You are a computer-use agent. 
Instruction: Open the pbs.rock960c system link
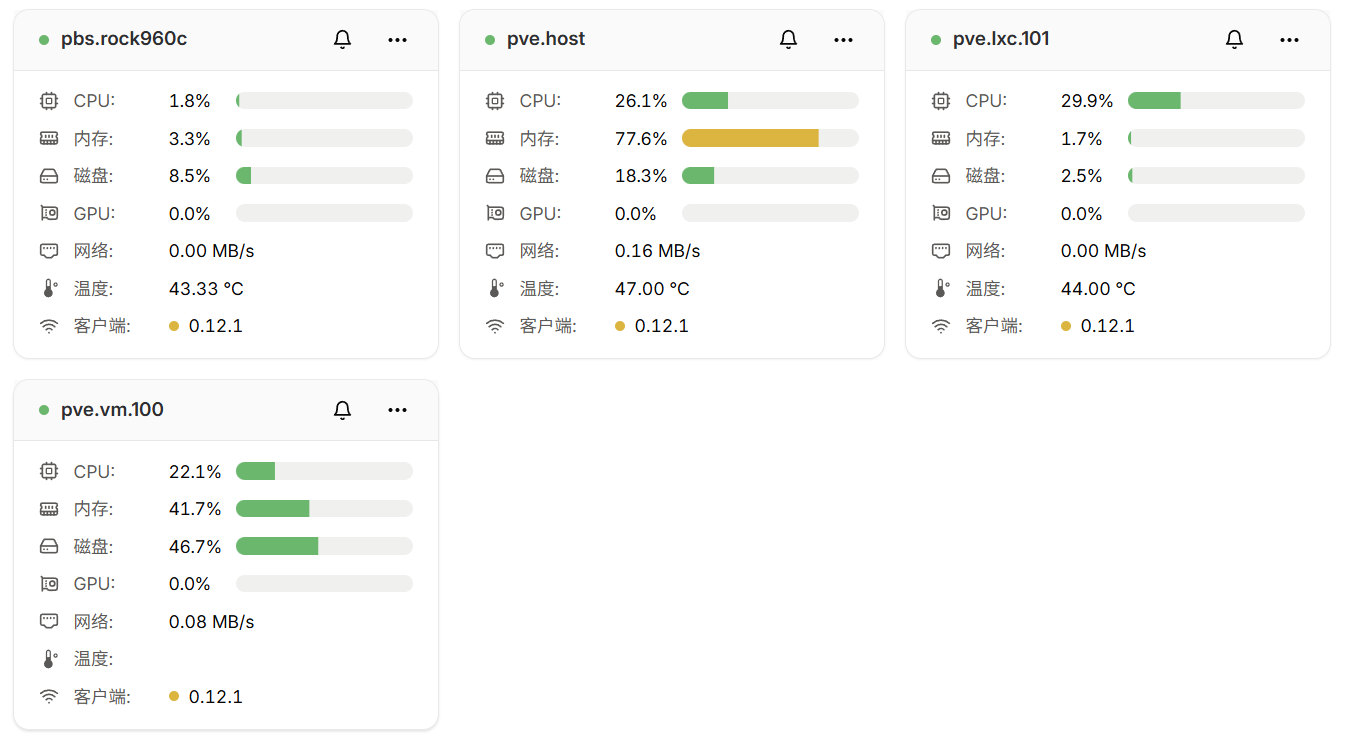[x=124, y=39]
